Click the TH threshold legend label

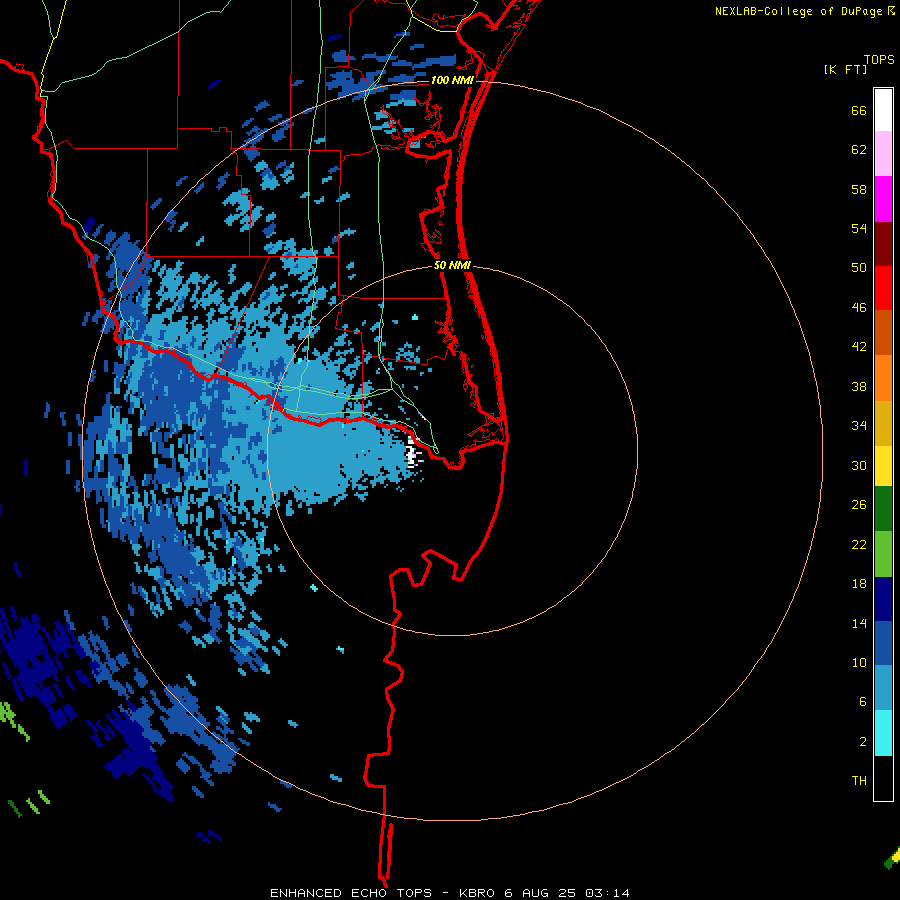point(859,781)
